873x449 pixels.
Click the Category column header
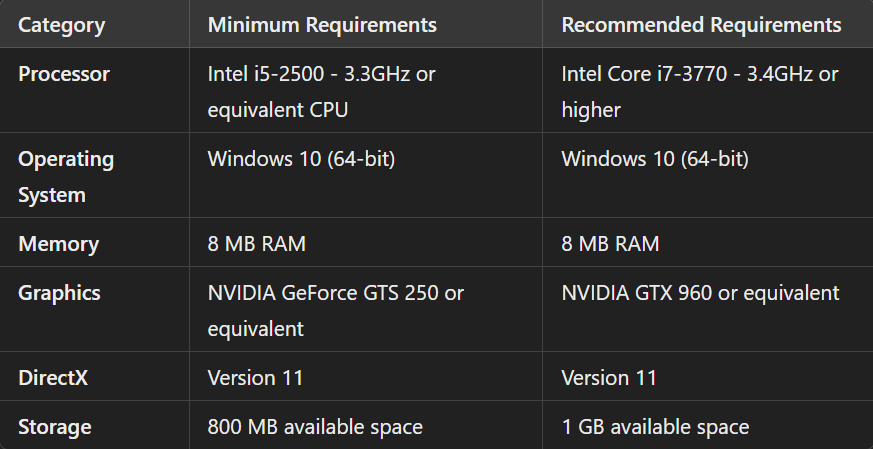coord(61,25)
